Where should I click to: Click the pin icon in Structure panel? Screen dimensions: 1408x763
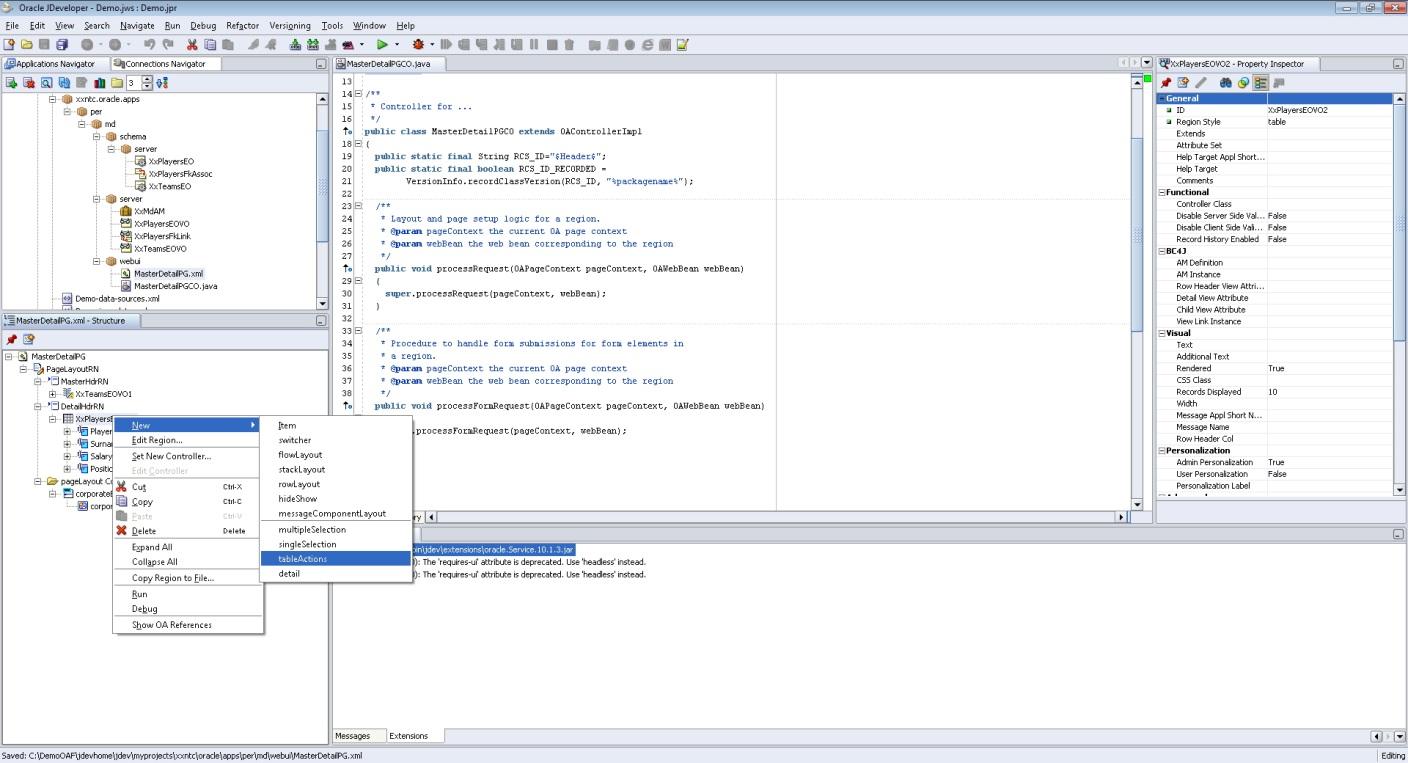12,339
